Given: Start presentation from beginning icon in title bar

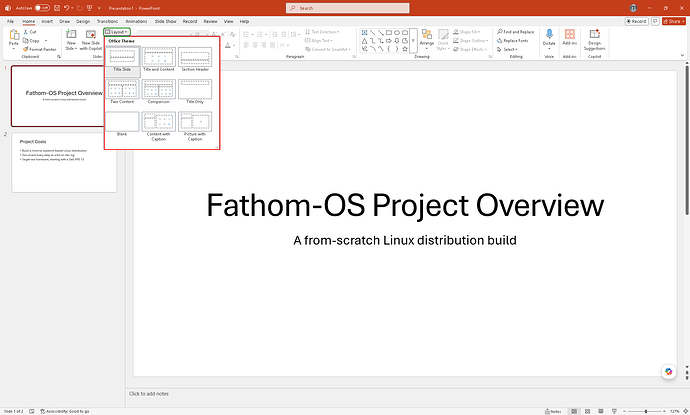Looking at the screenshot, I should pyautogui.click(x=90, y=8).
